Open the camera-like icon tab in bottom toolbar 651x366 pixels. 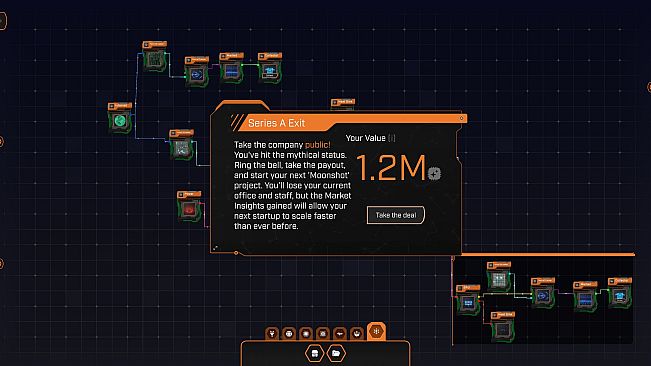point(323,333)
